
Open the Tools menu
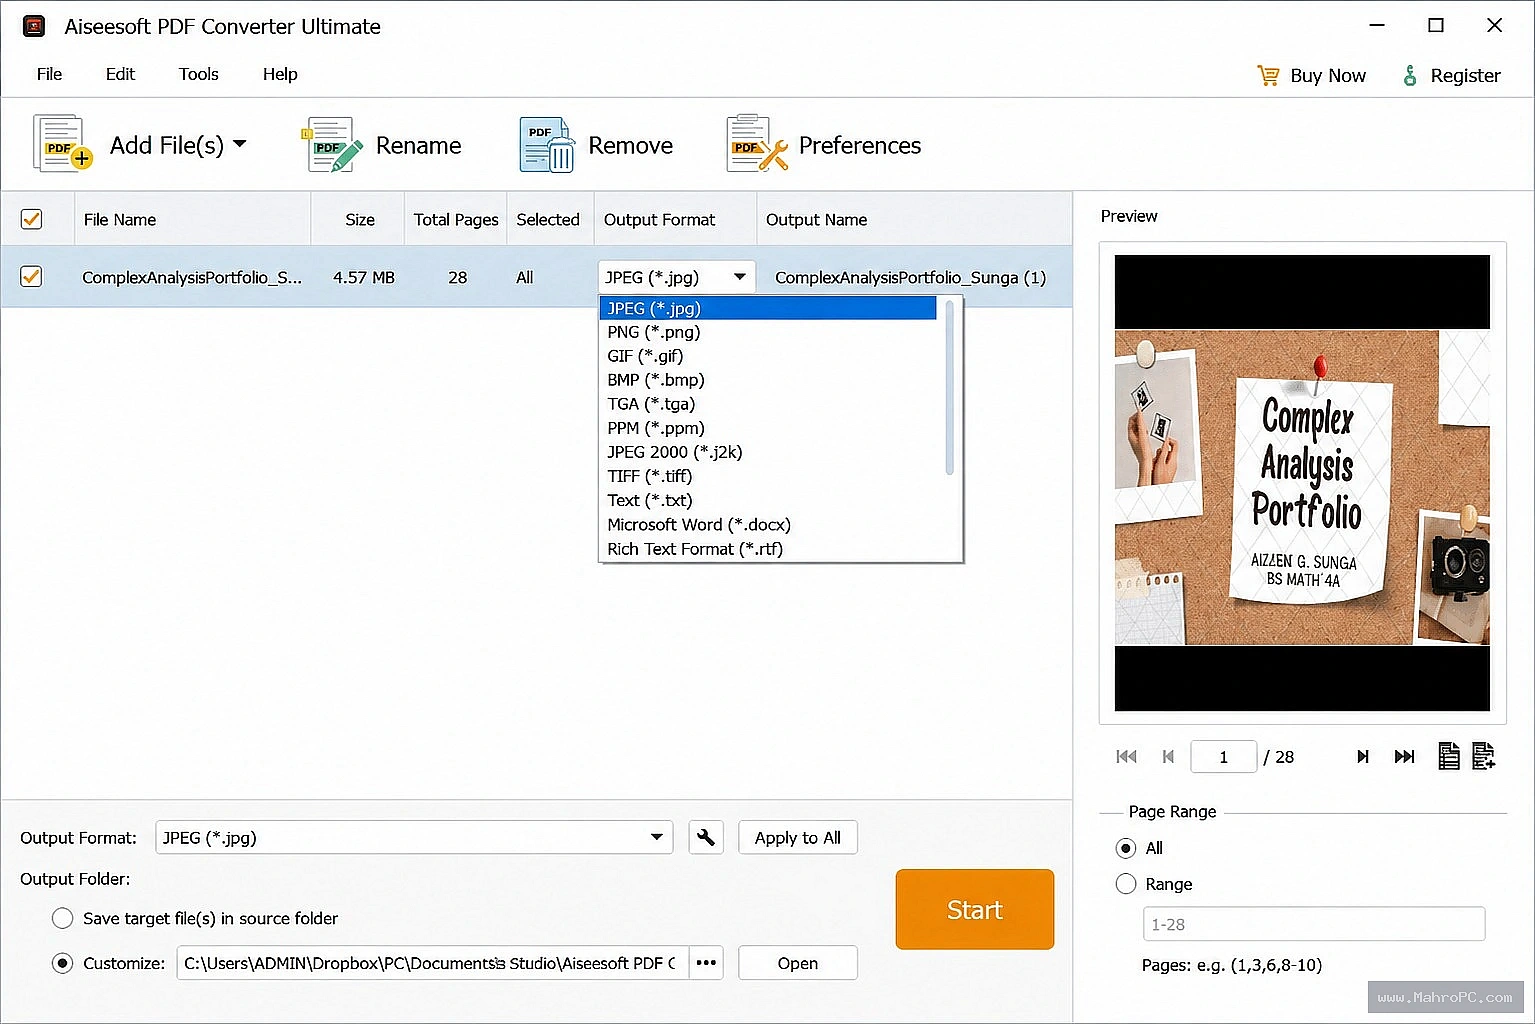click(198, 74)
